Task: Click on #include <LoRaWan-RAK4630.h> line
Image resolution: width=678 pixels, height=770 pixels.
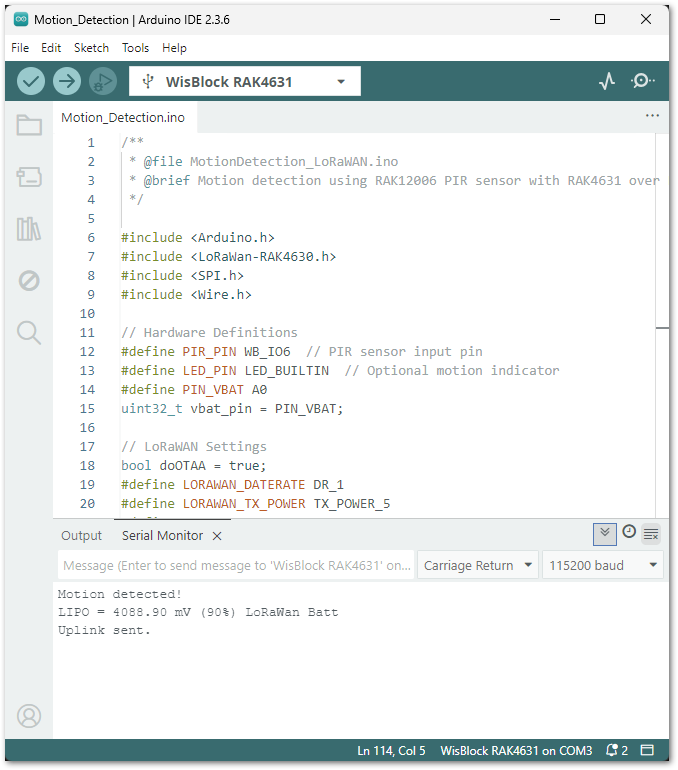Action: point(229,256)
